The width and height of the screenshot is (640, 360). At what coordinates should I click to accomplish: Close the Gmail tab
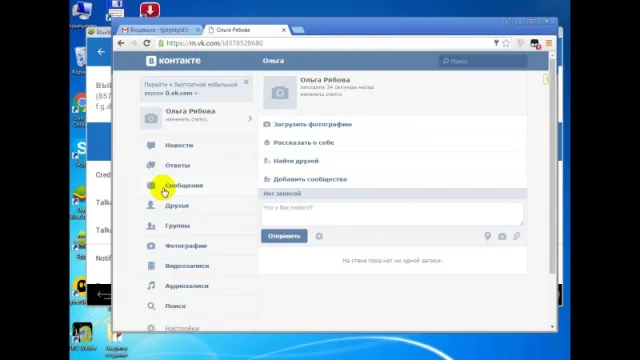coord(198,30)
